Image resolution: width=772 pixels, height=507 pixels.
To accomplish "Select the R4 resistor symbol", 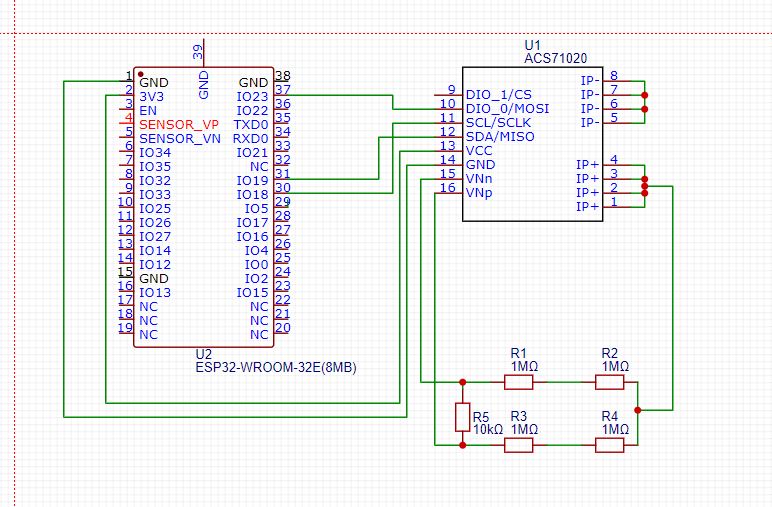I will click(610, 445).
